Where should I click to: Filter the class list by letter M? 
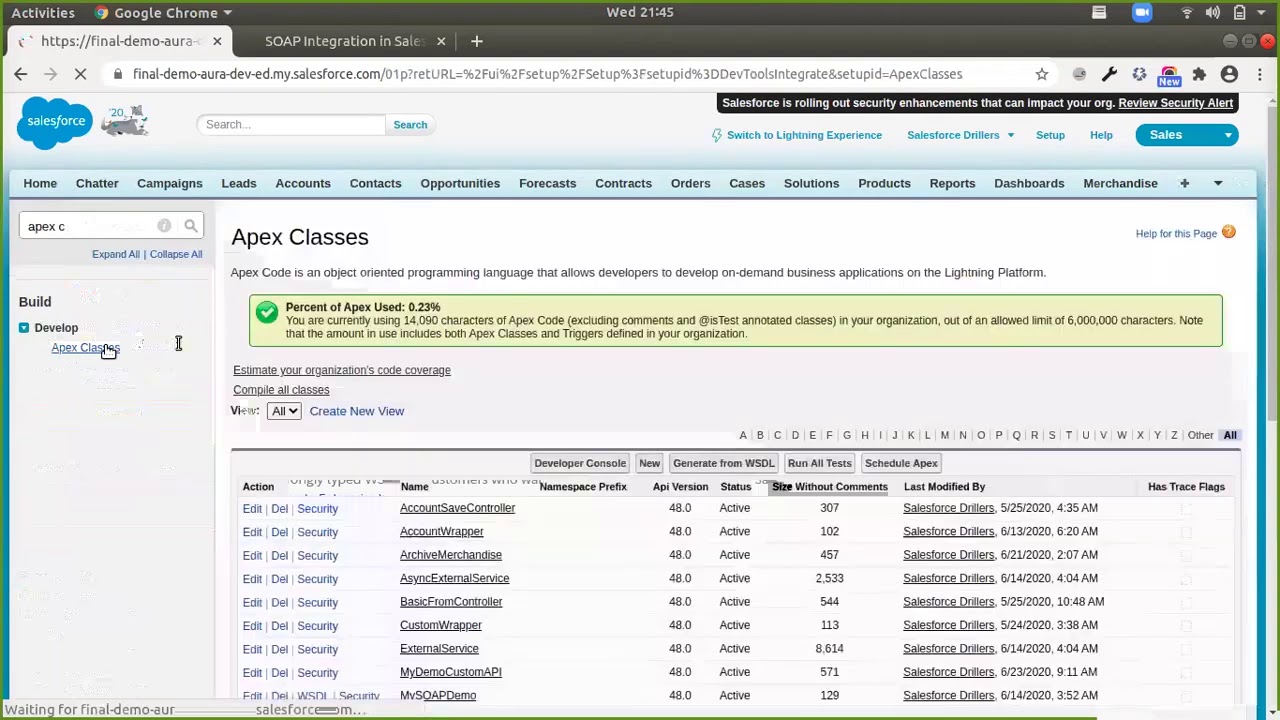pos(945,436)
